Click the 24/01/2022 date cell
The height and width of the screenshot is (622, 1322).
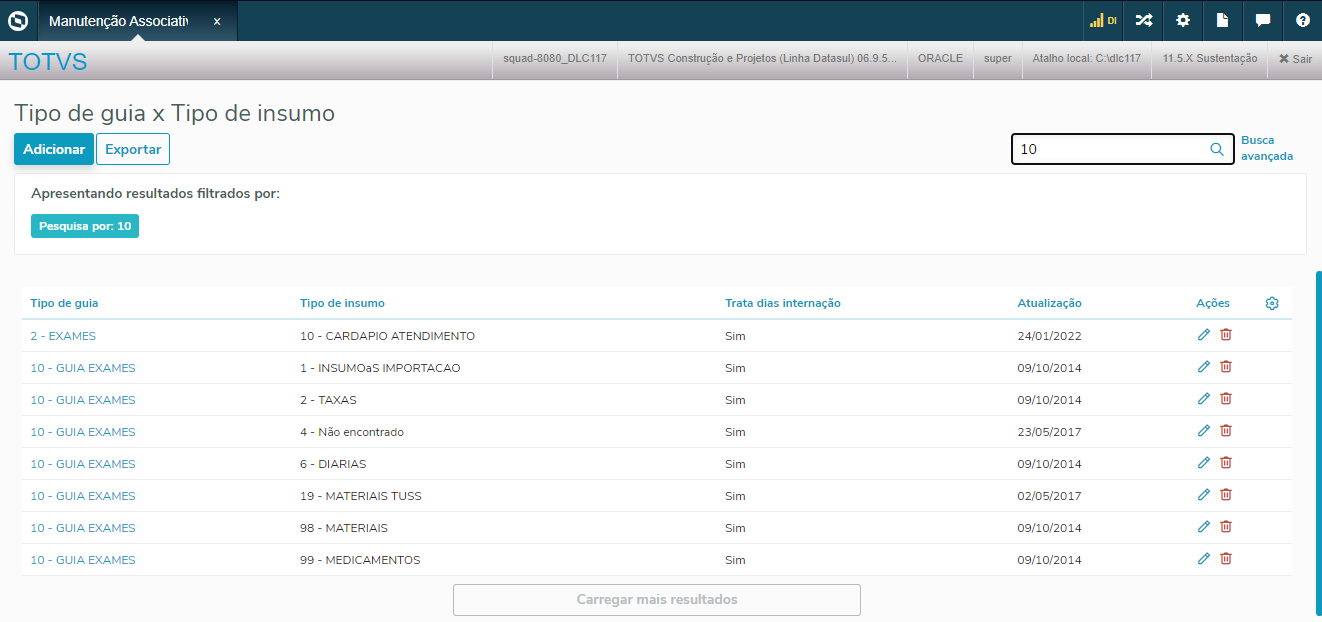point(1049,336)
